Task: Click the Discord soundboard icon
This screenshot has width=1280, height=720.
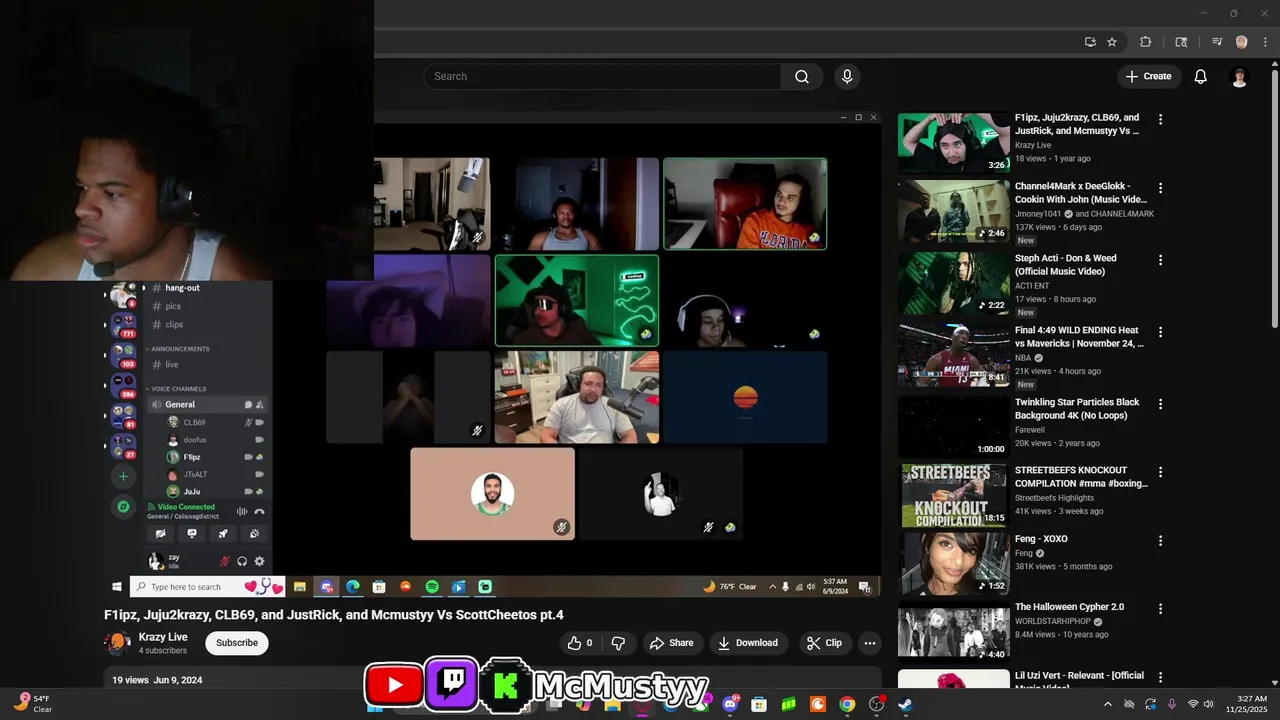Action: tap(254, 533)
